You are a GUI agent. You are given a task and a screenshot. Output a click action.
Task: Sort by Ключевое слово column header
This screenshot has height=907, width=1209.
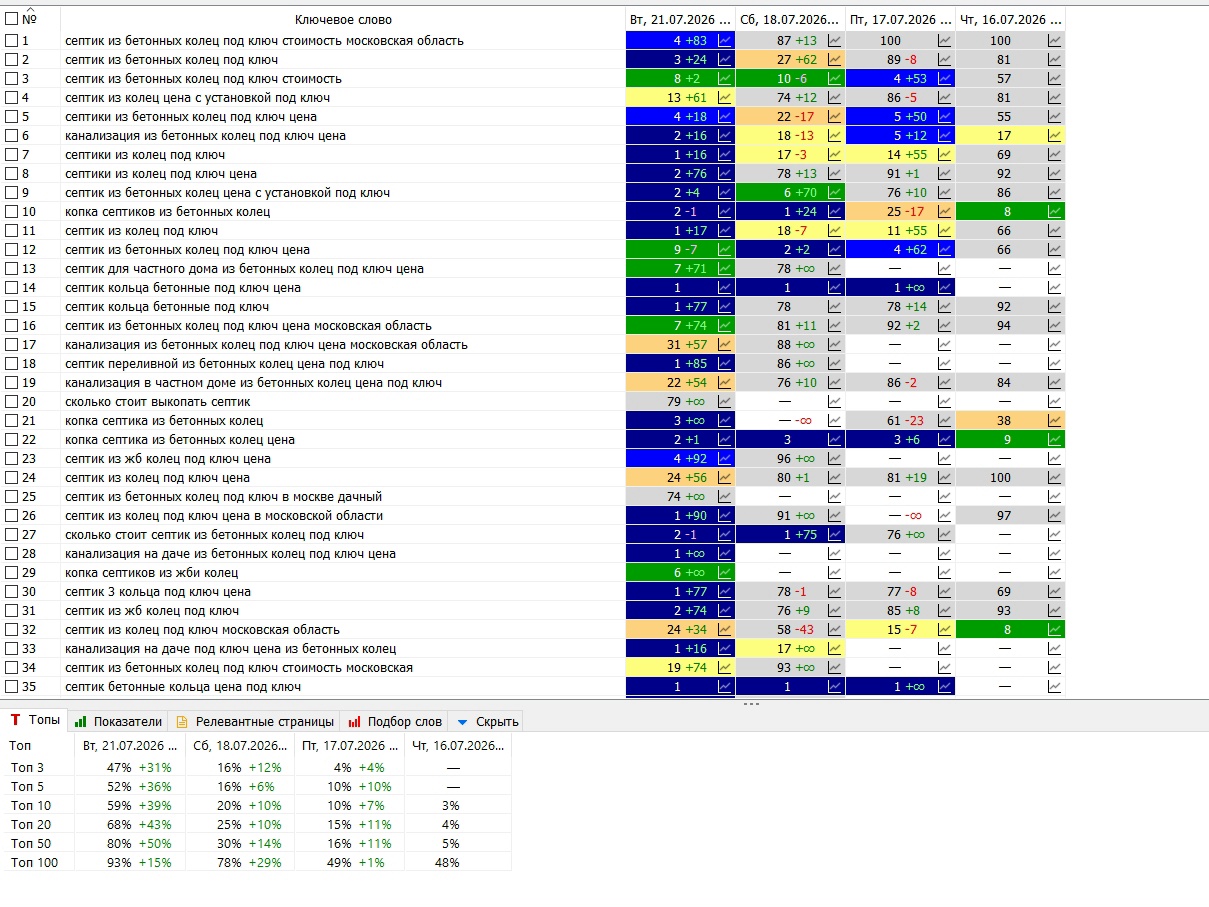[343, 19]
